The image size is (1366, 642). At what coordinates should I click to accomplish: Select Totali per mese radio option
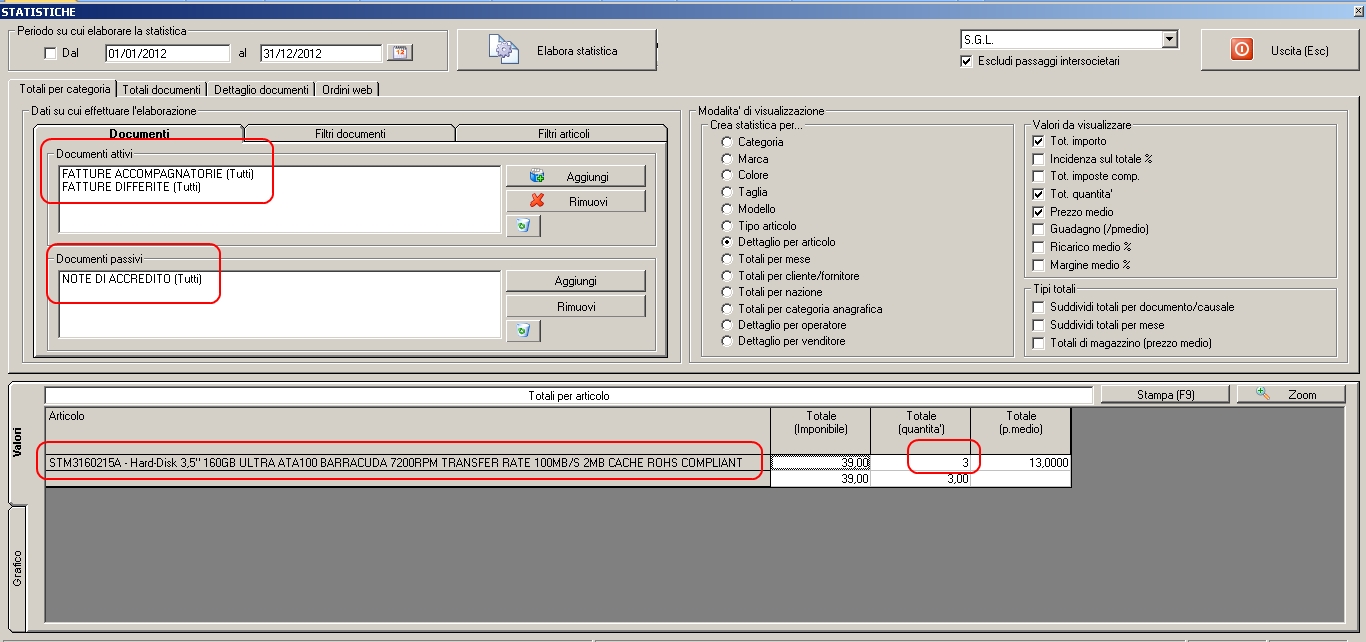point(727,259)
